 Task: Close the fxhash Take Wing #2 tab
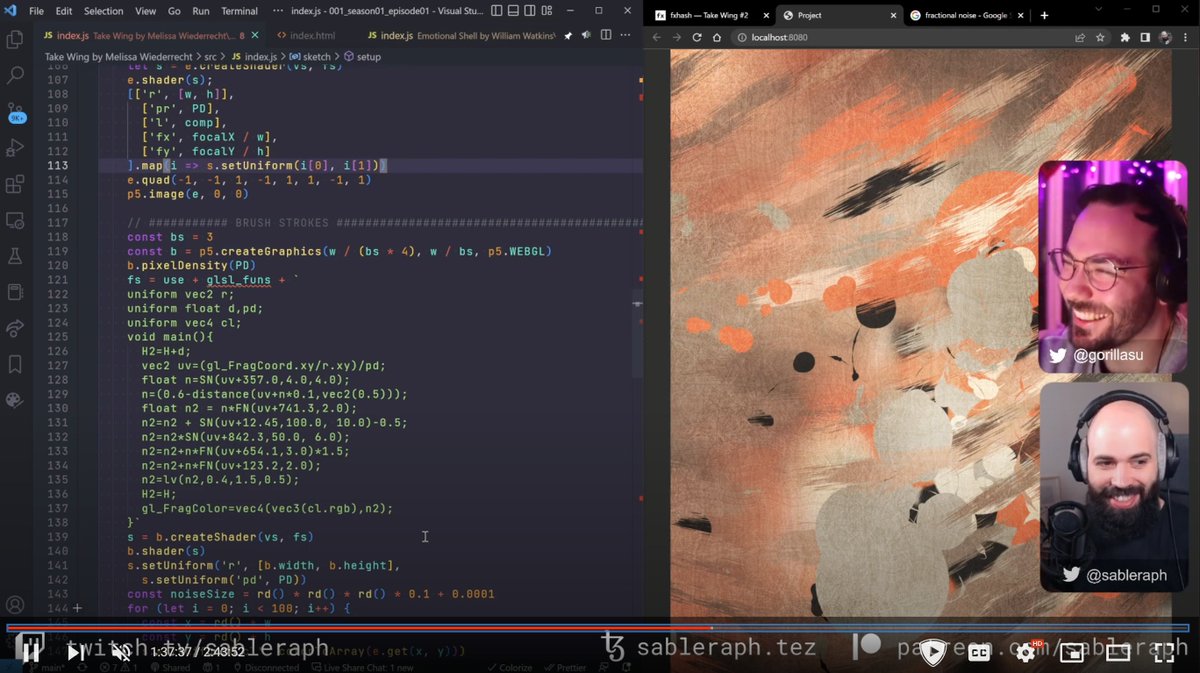click(x=764, y=15)
